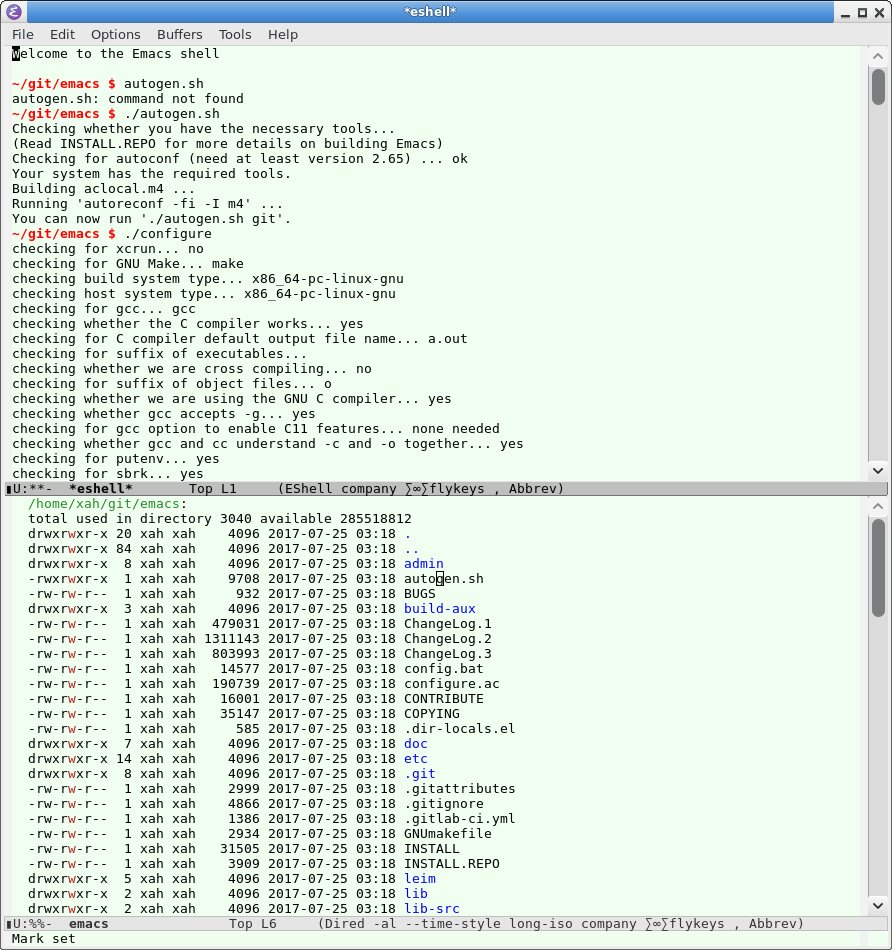Click flykeys minor mode in Dired mode line
Viewport: 892px width, 950px height.
click(697, 923)
